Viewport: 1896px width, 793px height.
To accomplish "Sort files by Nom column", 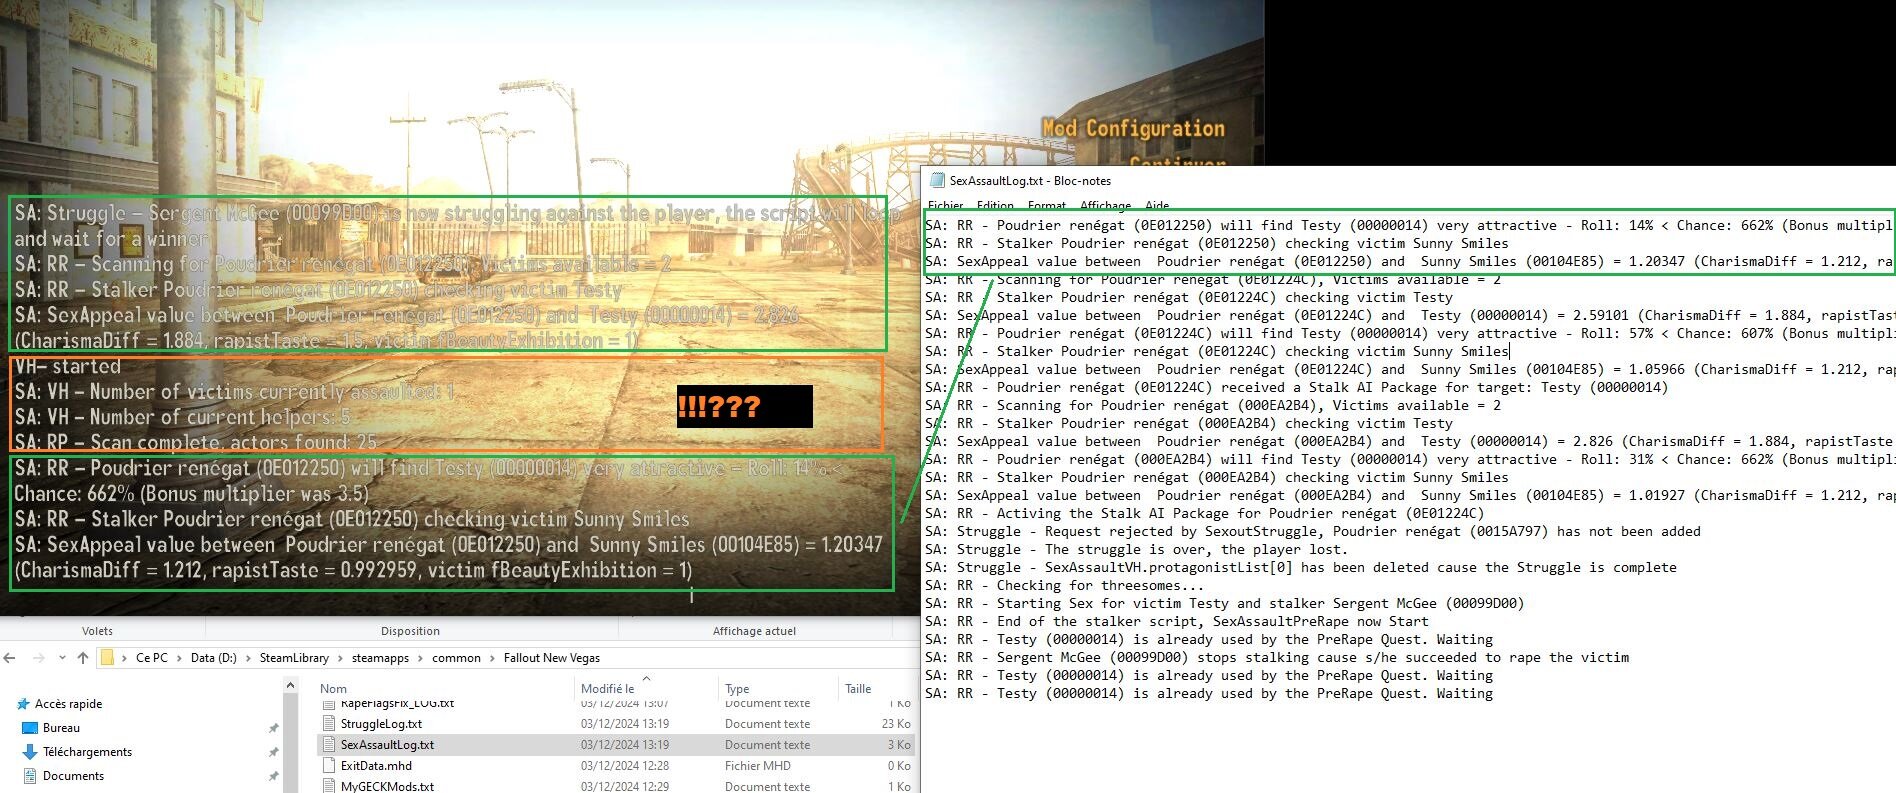I will [x=333, y=689].
